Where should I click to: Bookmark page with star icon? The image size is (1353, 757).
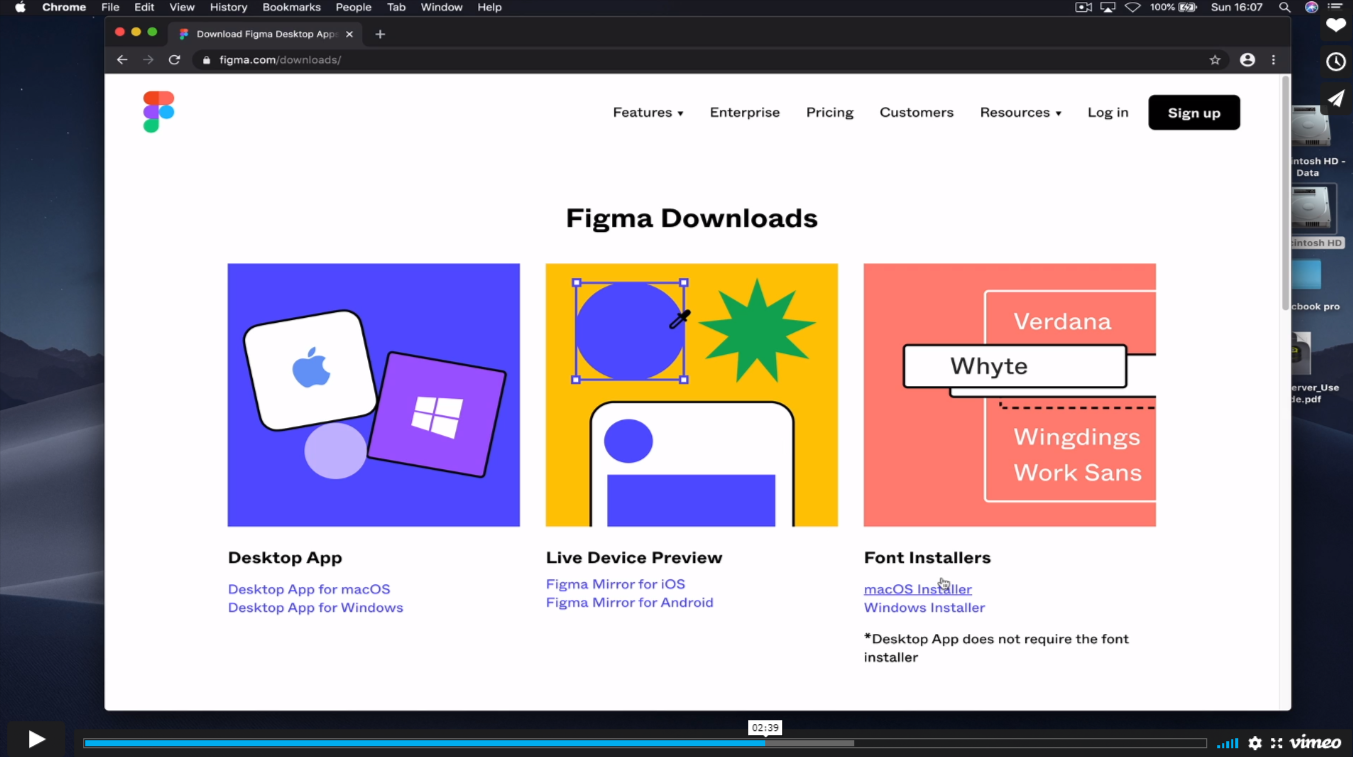(1215, 60)
